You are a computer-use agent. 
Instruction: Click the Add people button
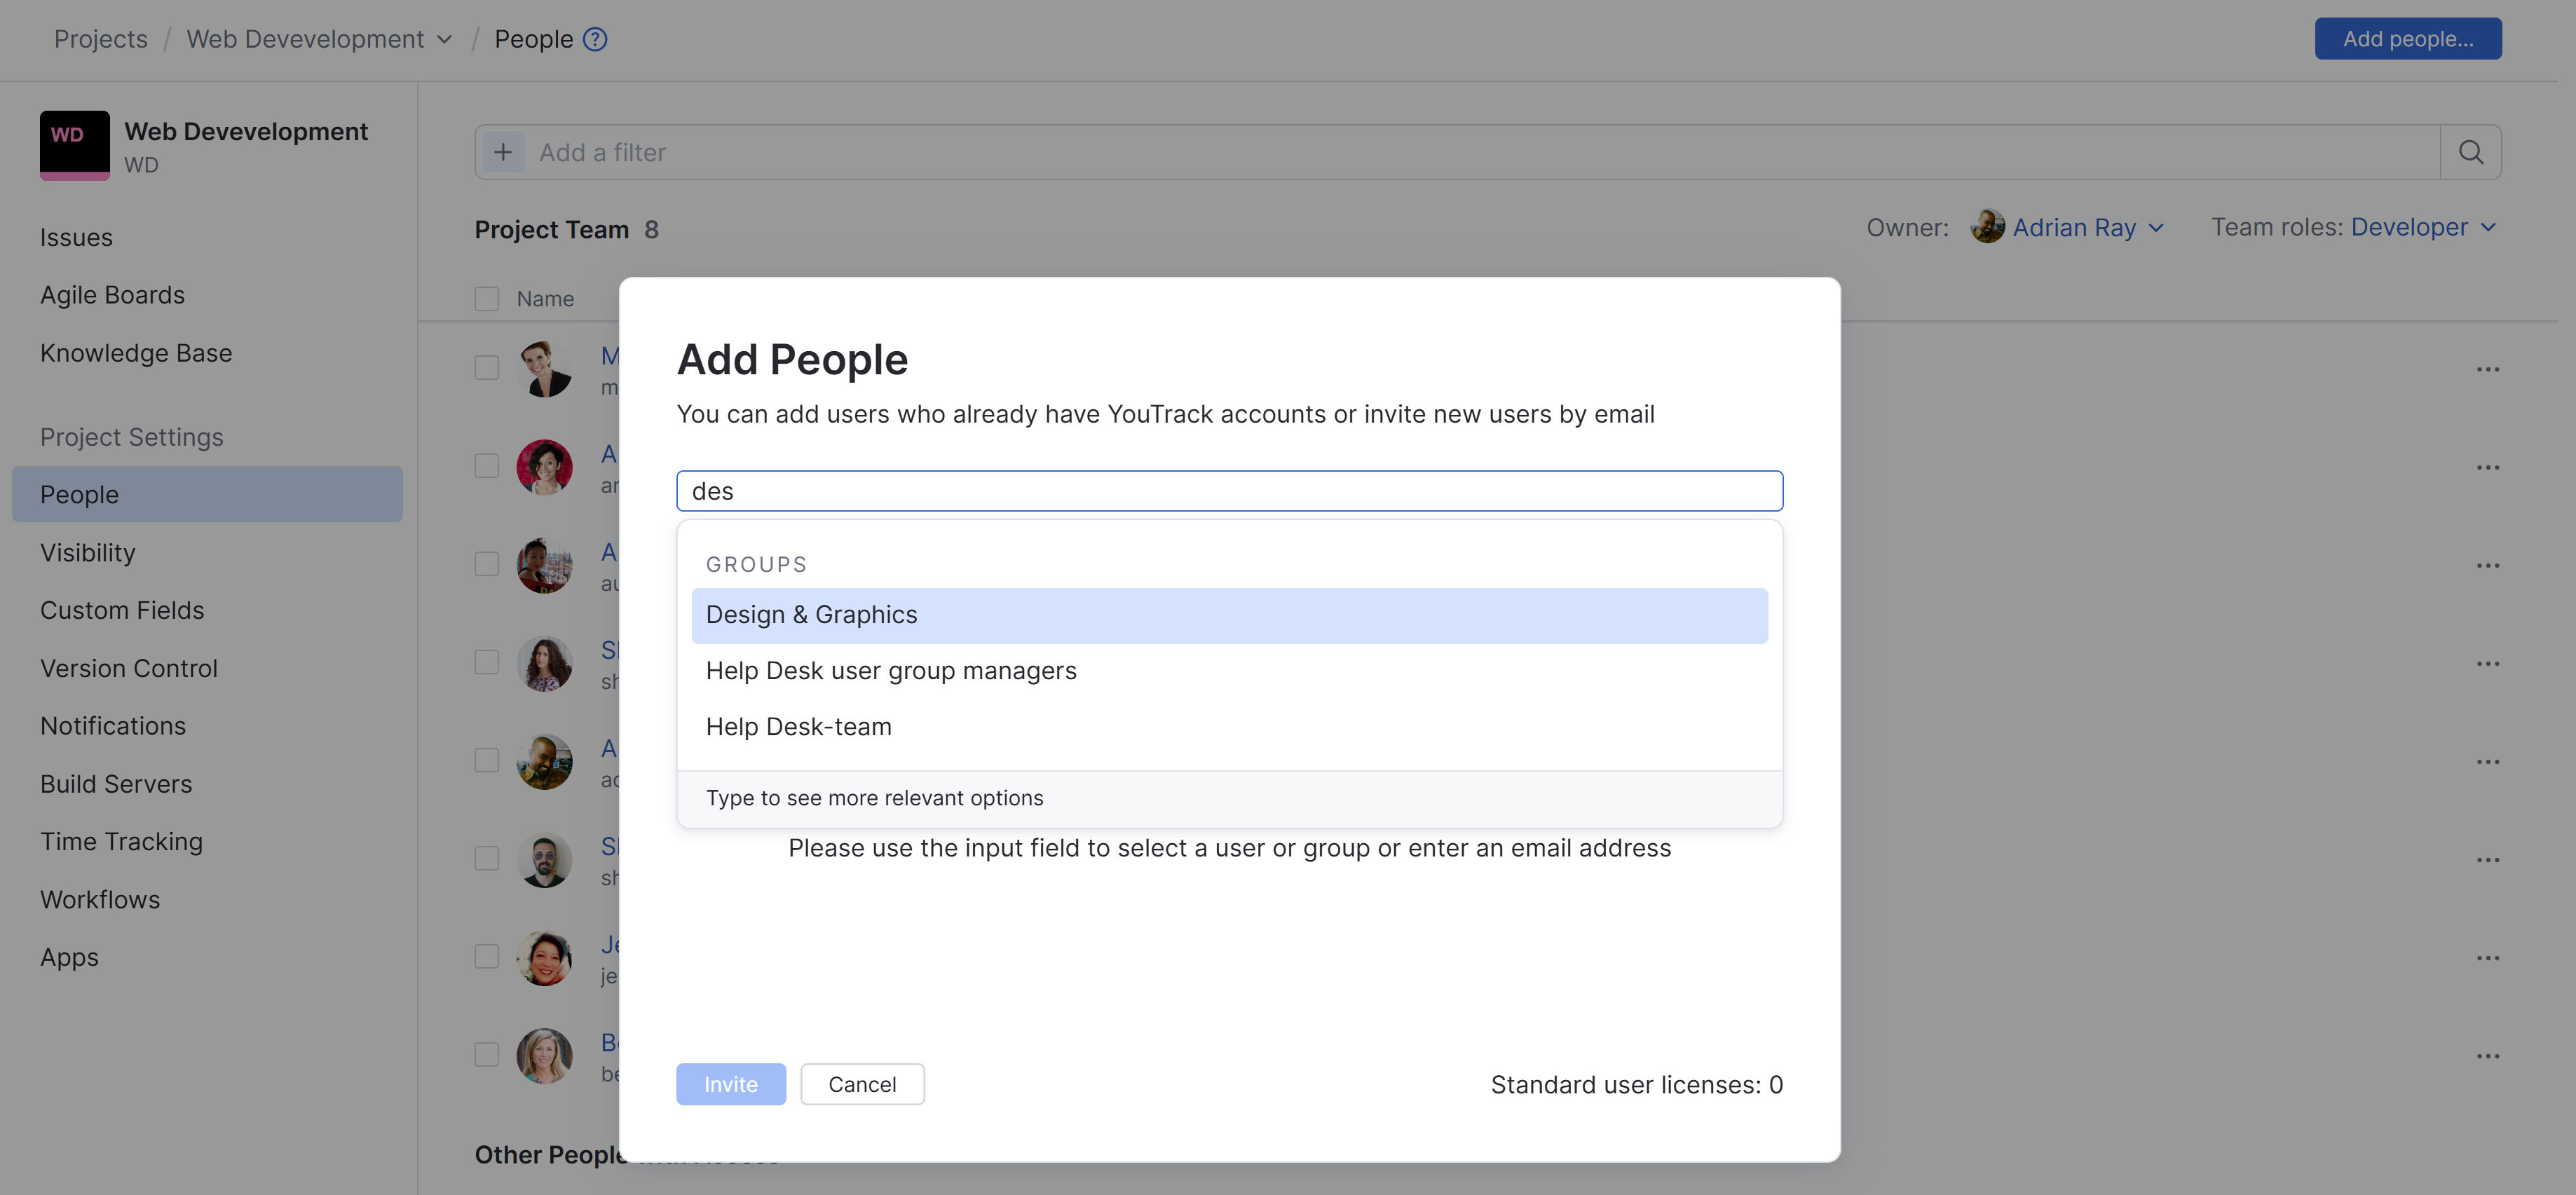2408,38
